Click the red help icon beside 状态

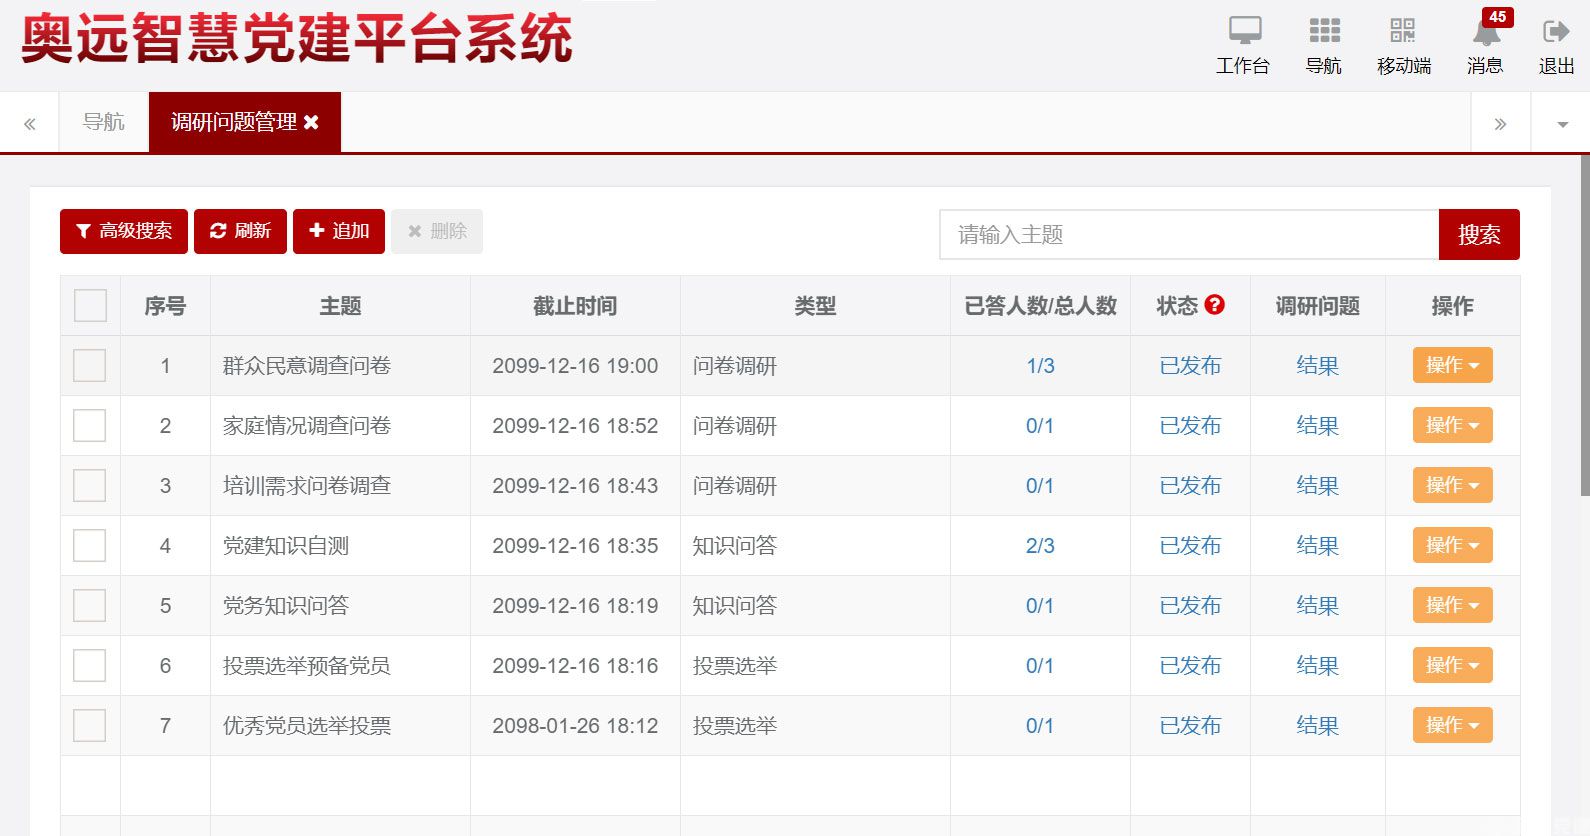click(1215, 305)
